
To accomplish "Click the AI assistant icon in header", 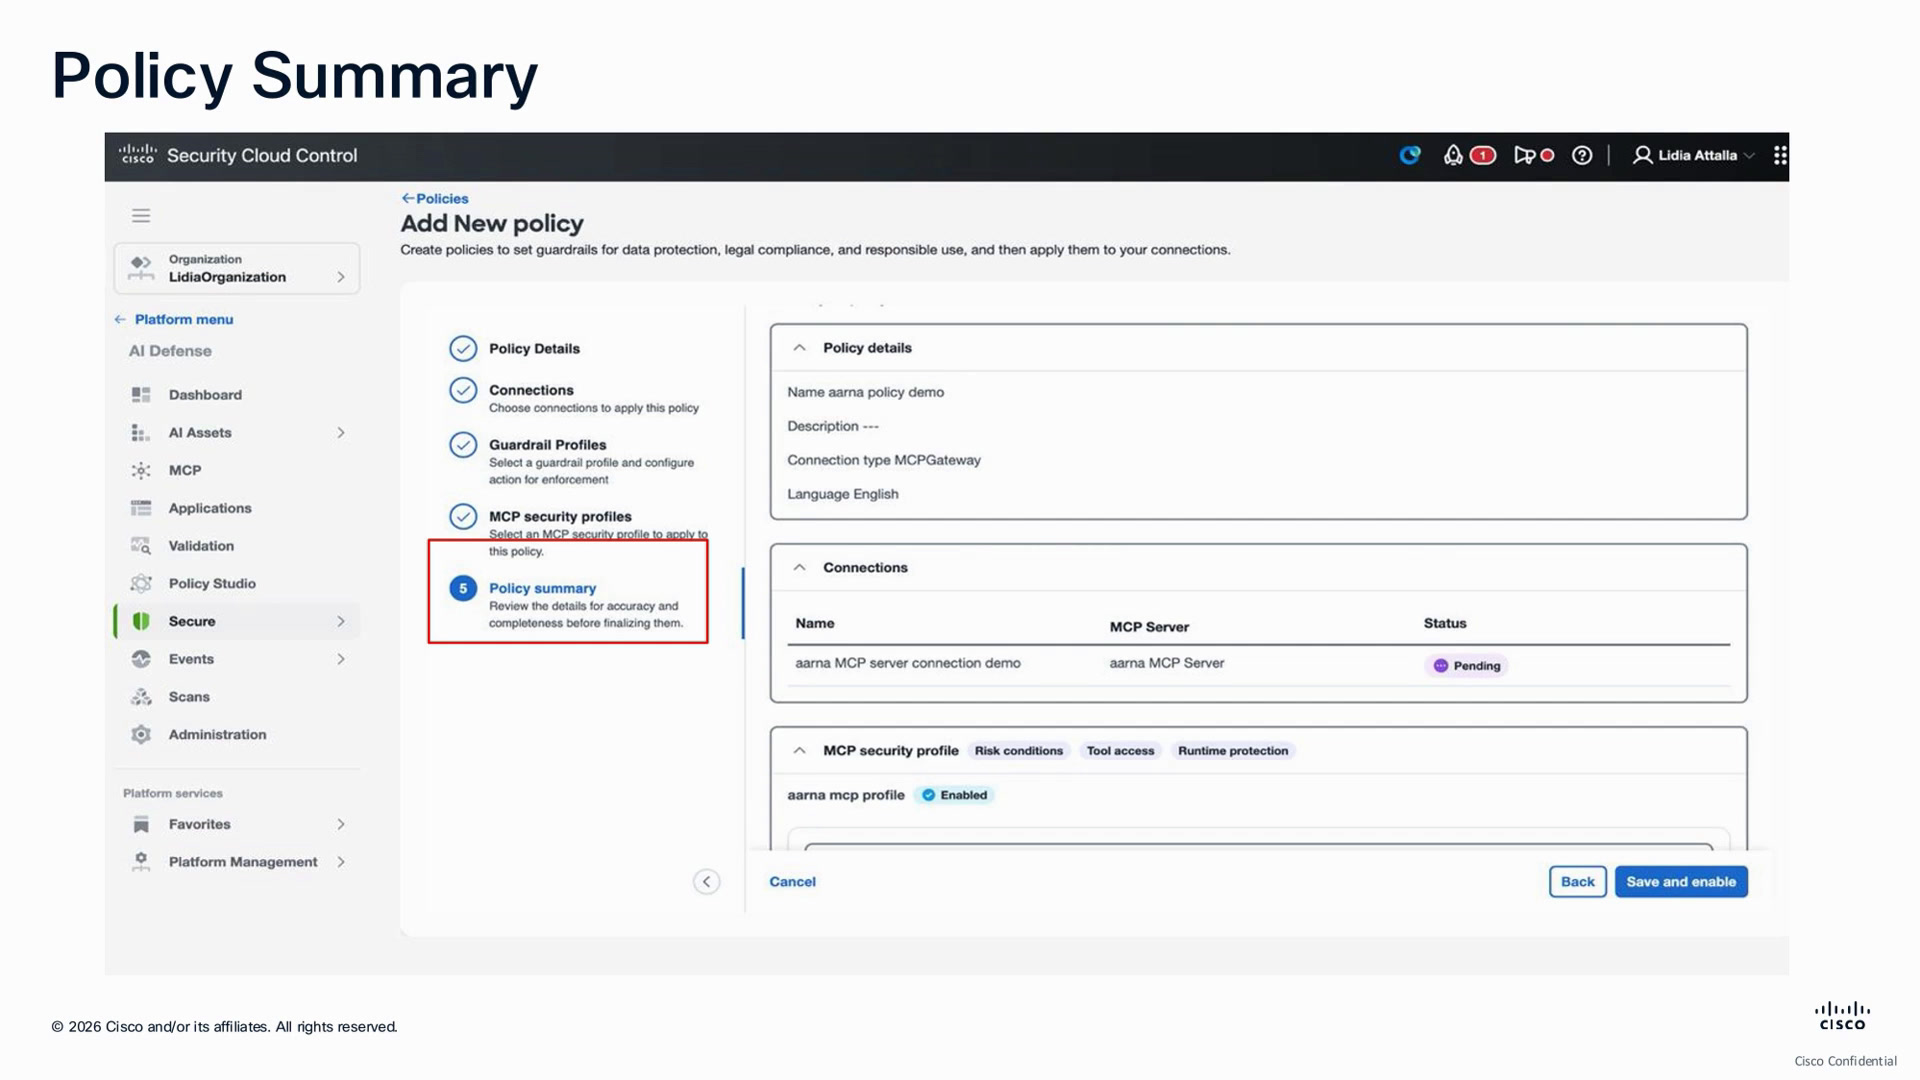I will pyautogui.click(x=1410, y=155).
